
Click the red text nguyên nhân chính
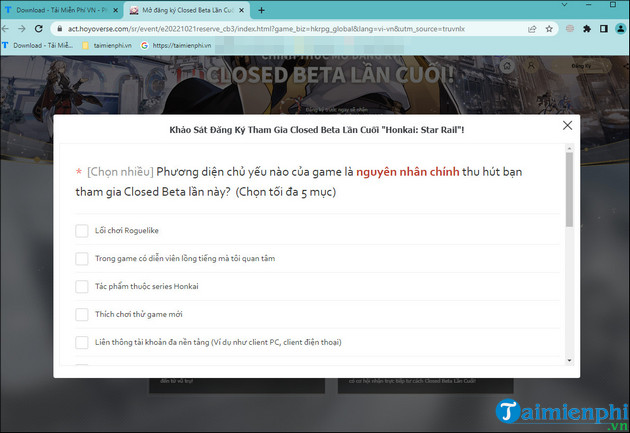coord(407,172)
